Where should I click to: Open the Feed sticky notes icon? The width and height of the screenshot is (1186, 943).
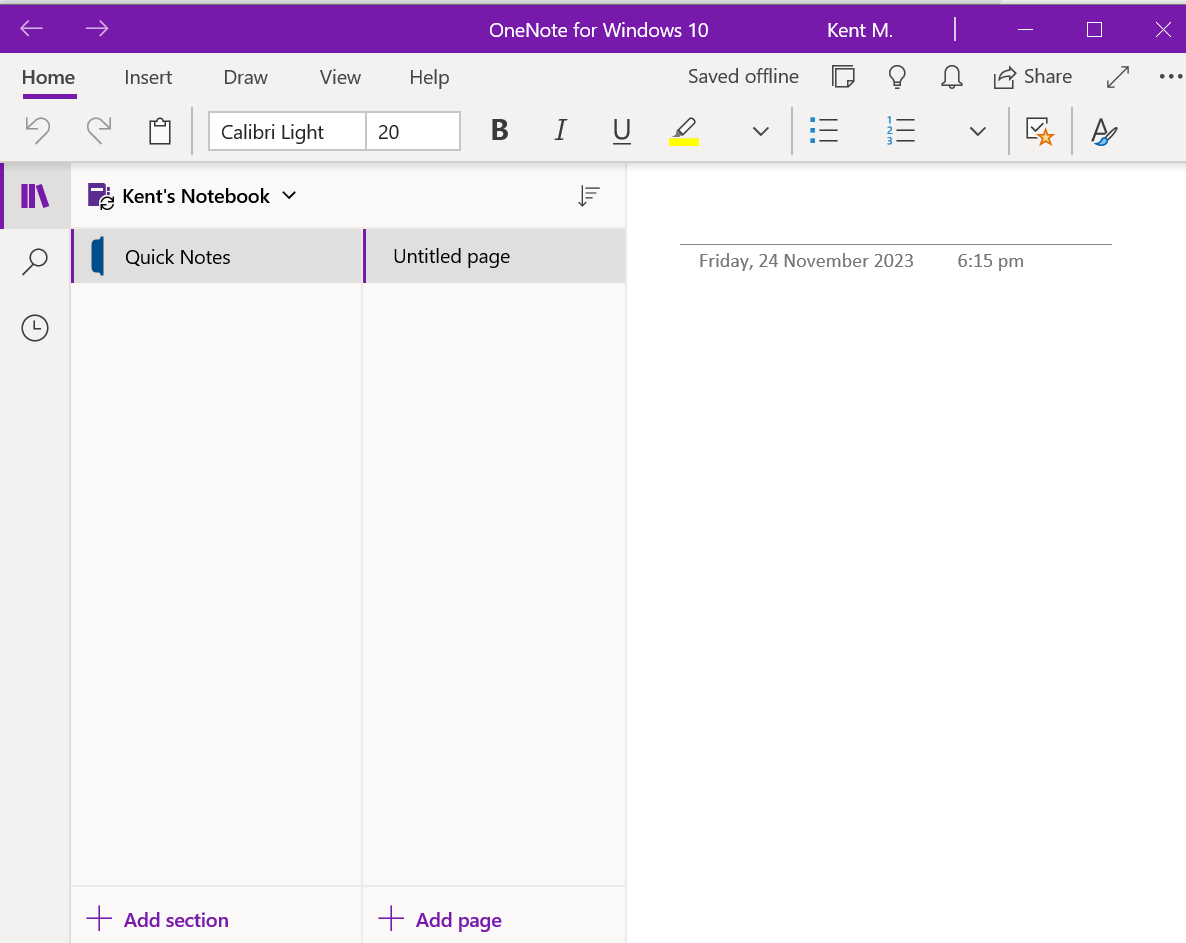click(843, 76)
